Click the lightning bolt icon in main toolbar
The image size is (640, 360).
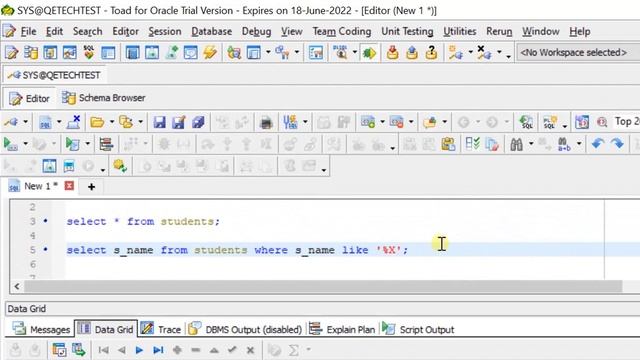point(210,53)
